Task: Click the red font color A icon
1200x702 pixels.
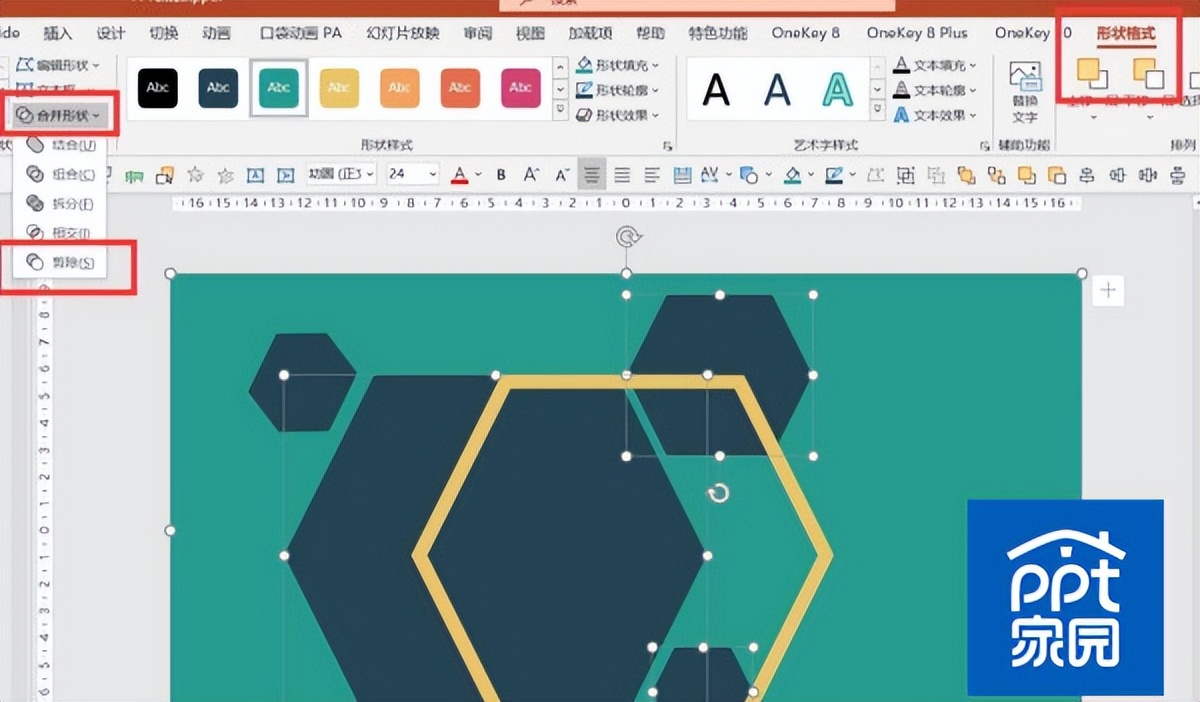Action: [x=460, y=175]
